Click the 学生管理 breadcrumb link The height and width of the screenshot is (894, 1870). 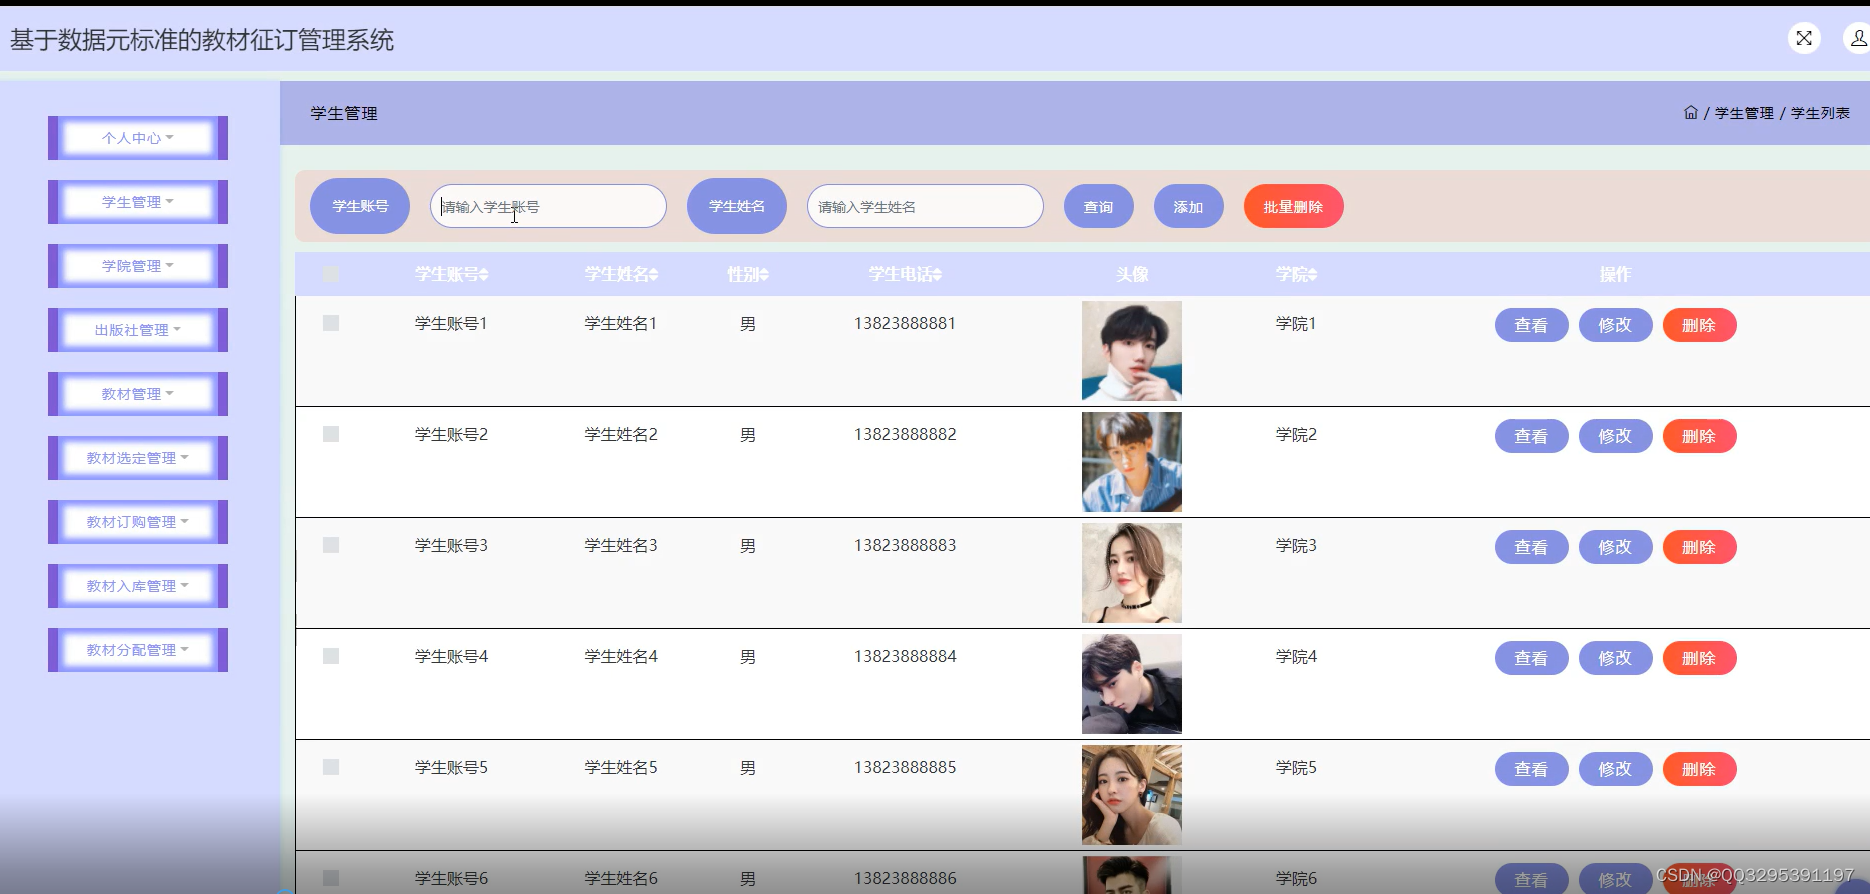click(x=1744, y=113)
